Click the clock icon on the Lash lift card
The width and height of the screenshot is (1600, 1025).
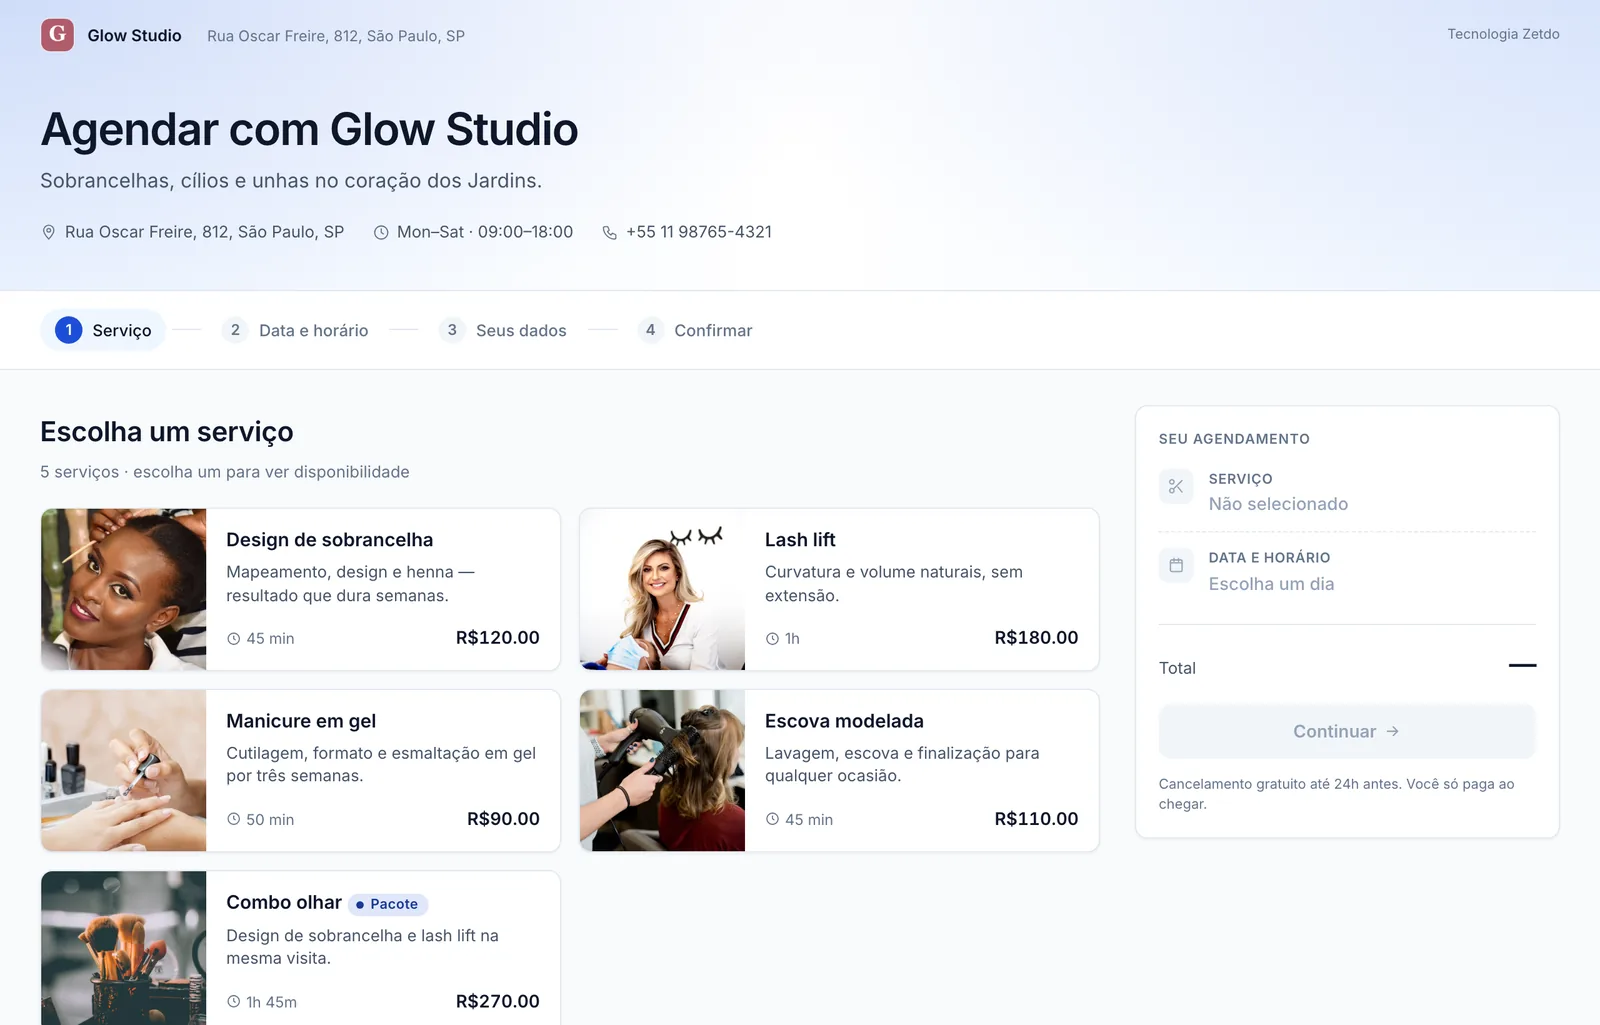[772, 639]
